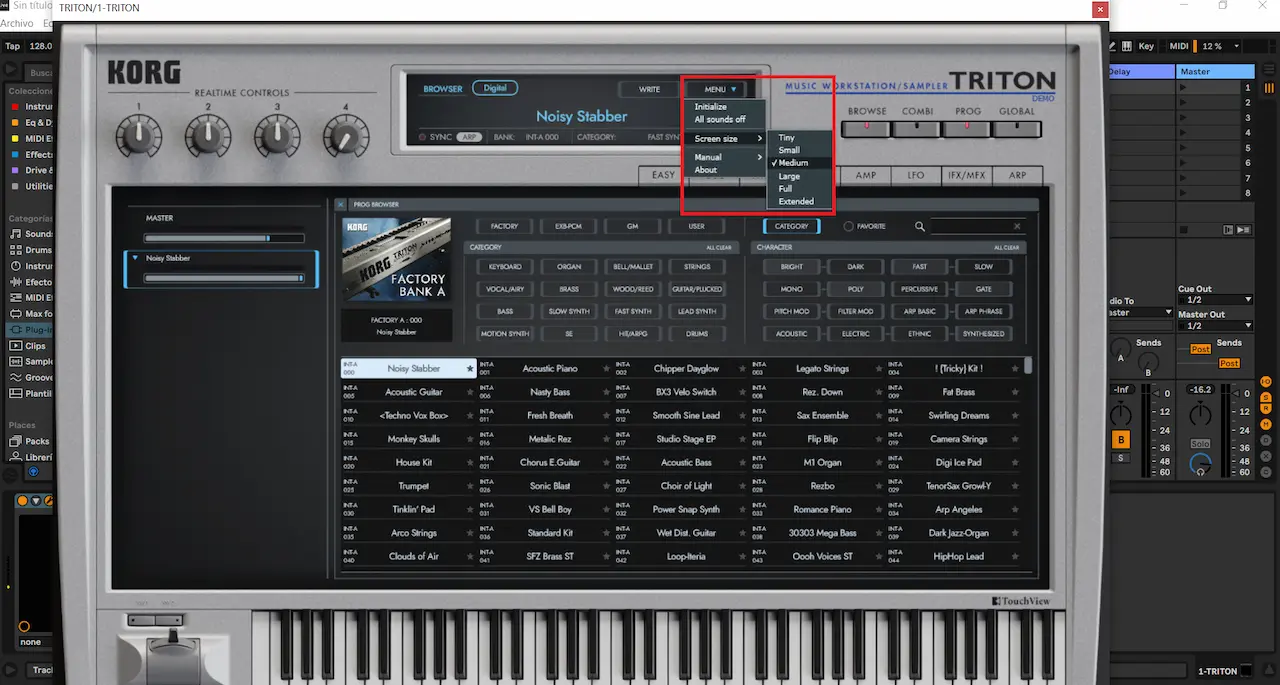Click the FACTORY bank button
The image size is (1280, 685).
(505, 227)
